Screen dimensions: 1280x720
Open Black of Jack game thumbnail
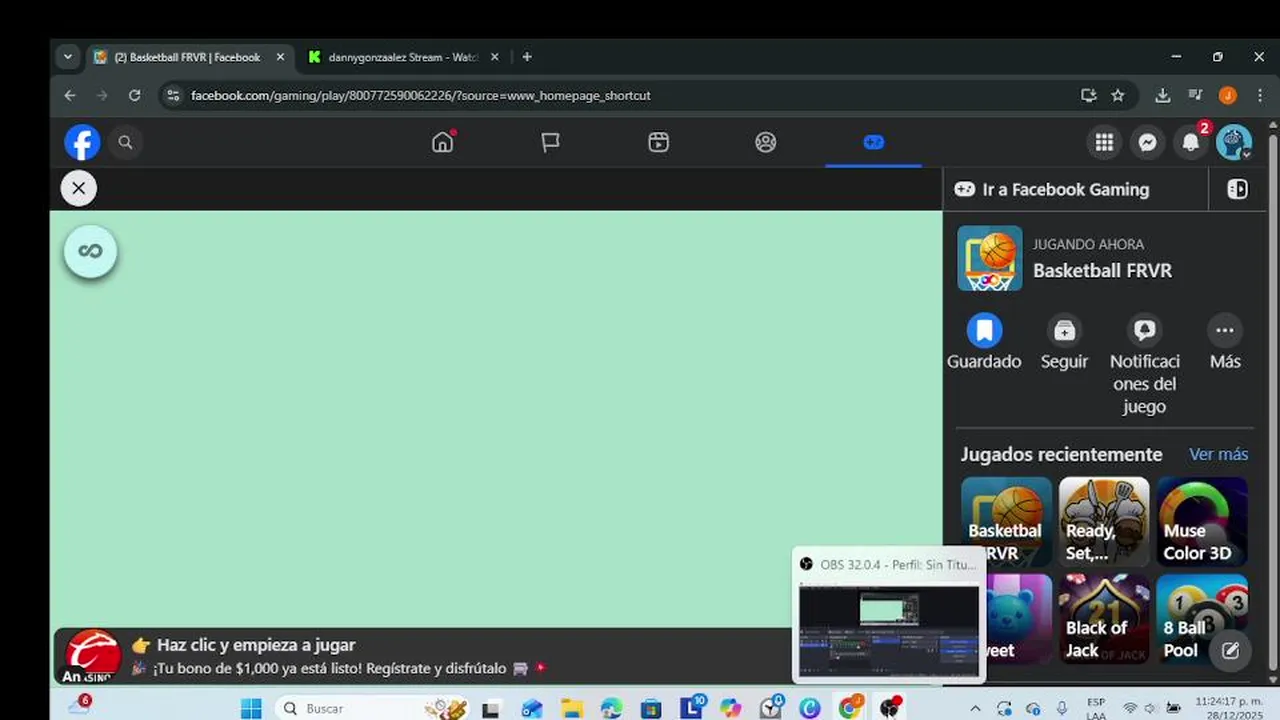pyautogui.click(x=1104, y=619)
